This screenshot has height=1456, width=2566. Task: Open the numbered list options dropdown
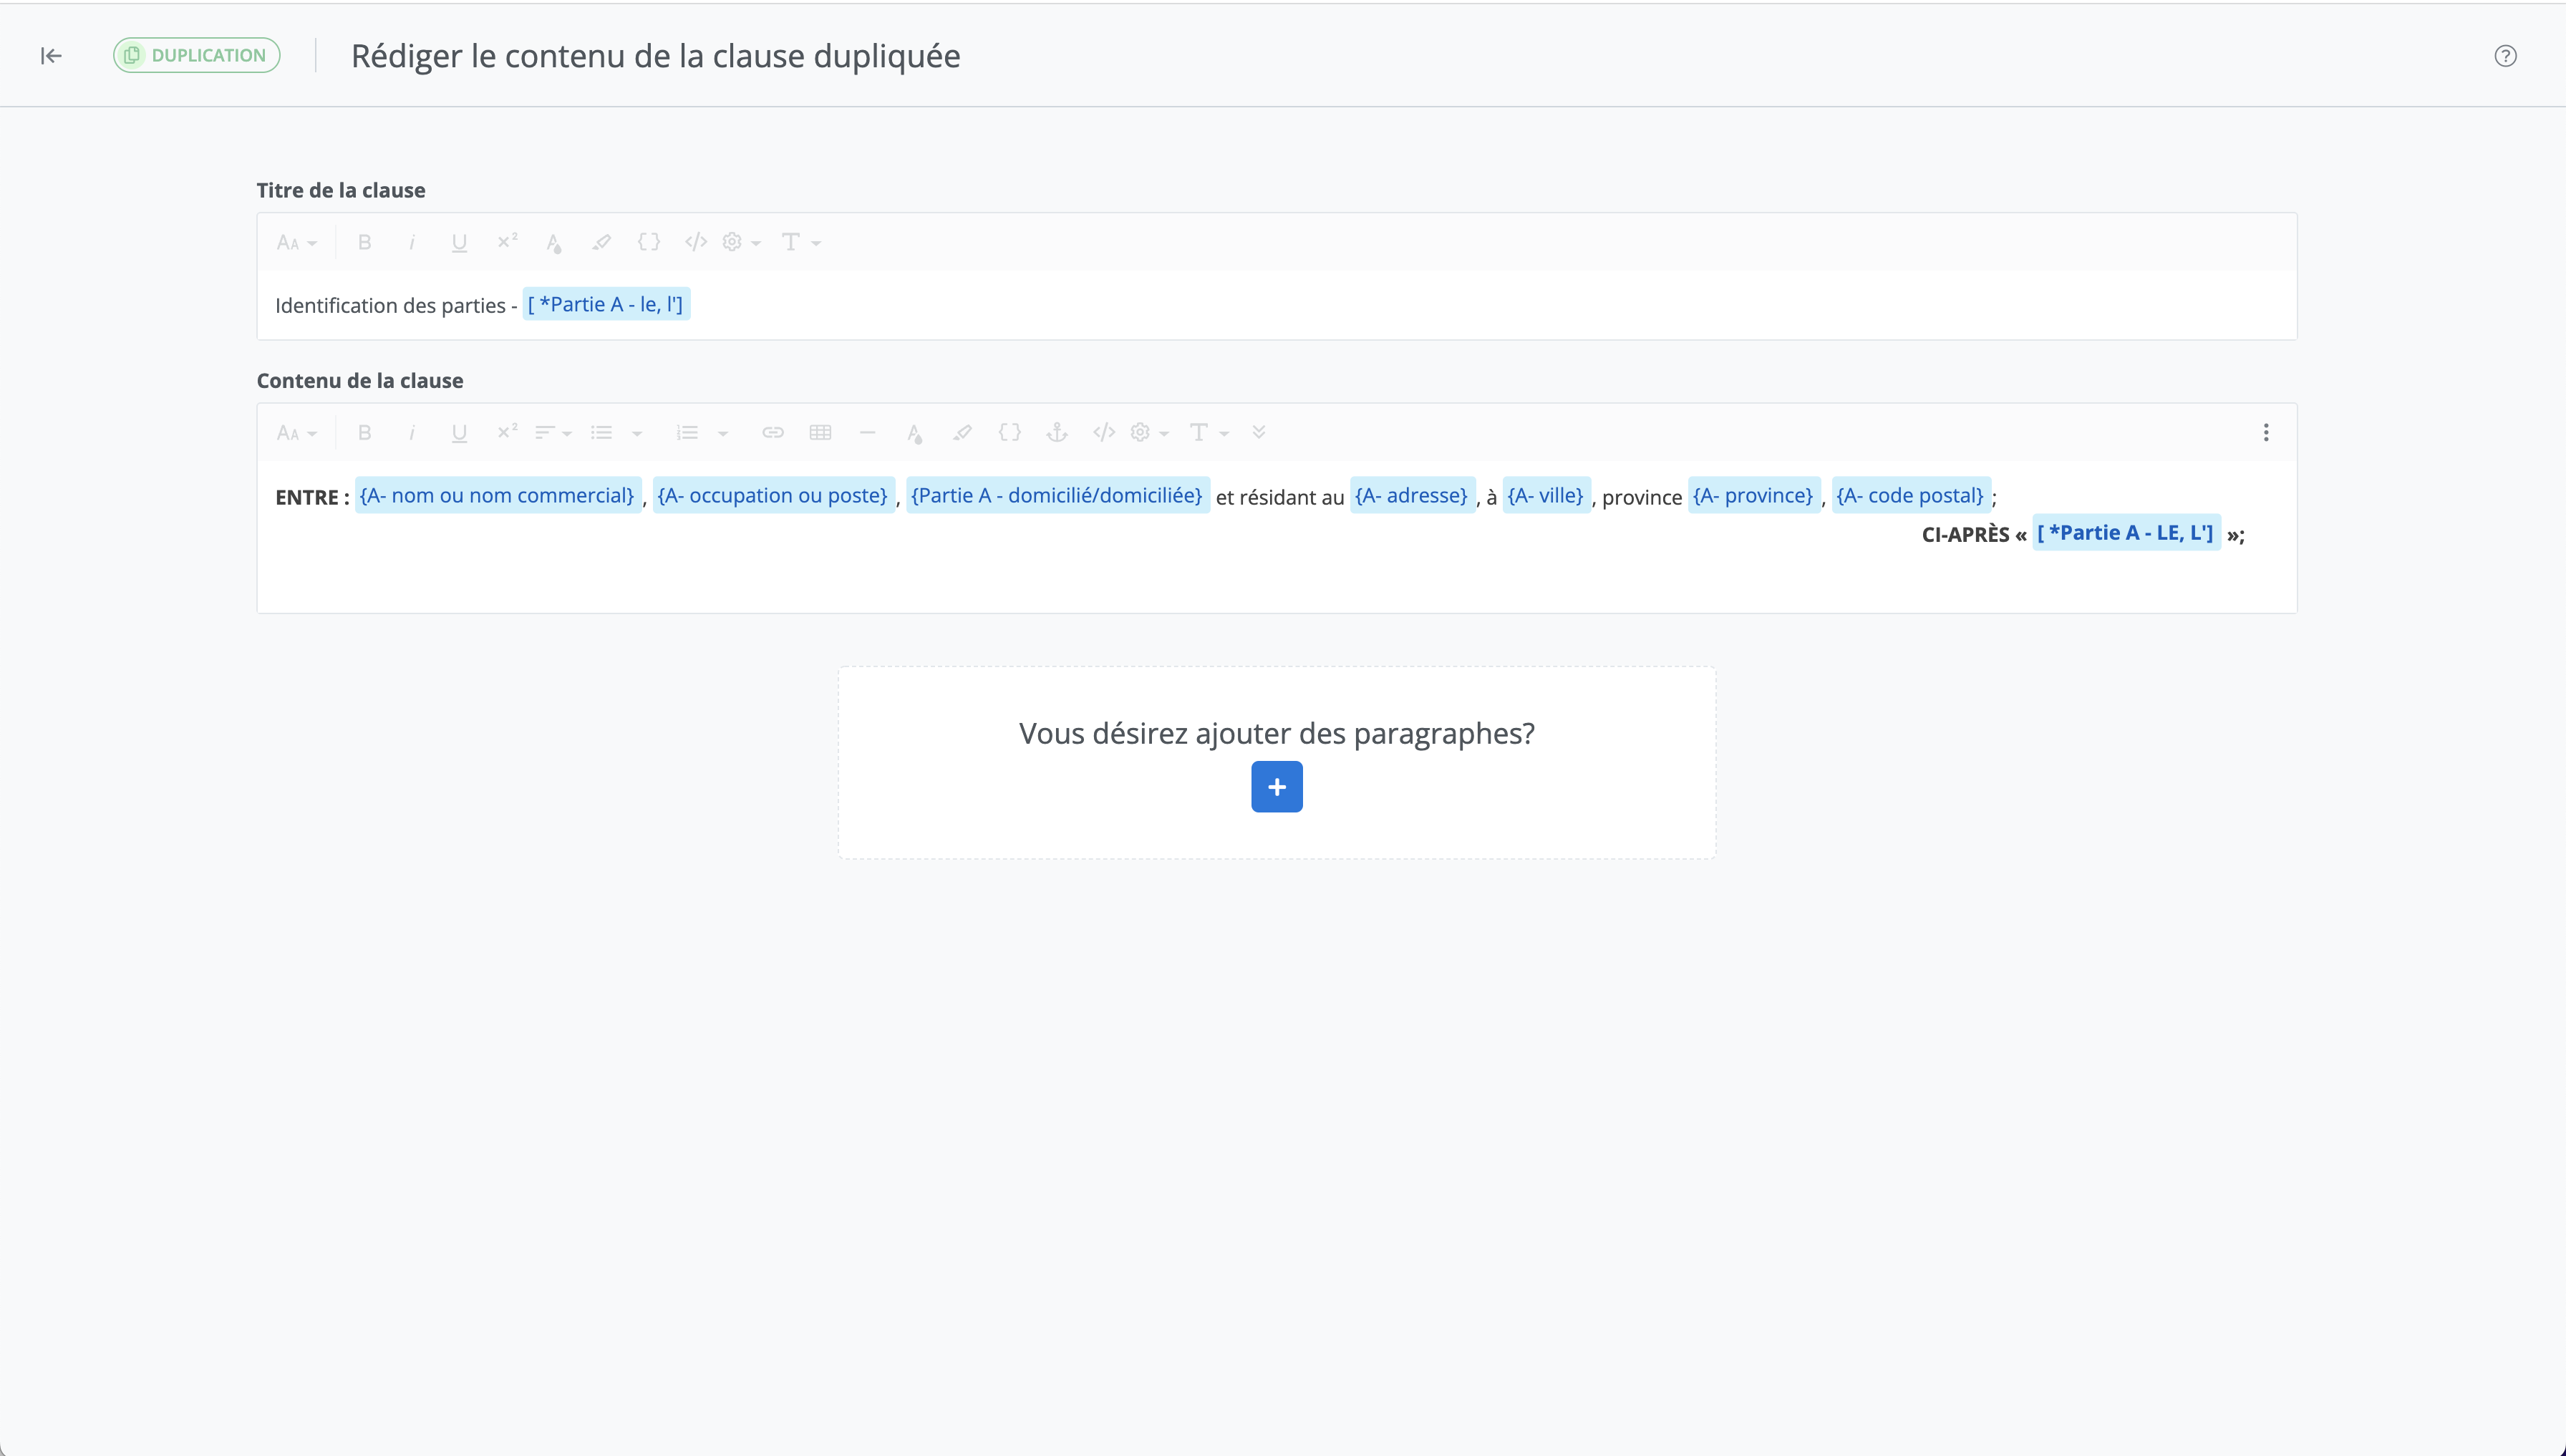point(723,433)
